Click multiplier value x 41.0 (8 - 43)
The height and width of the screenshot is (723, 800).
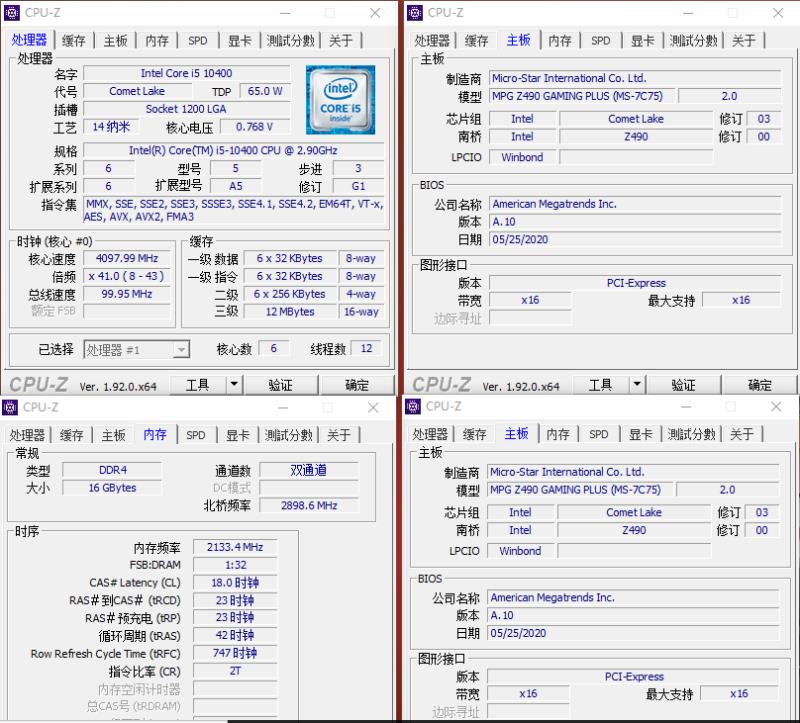coord(127,276)
